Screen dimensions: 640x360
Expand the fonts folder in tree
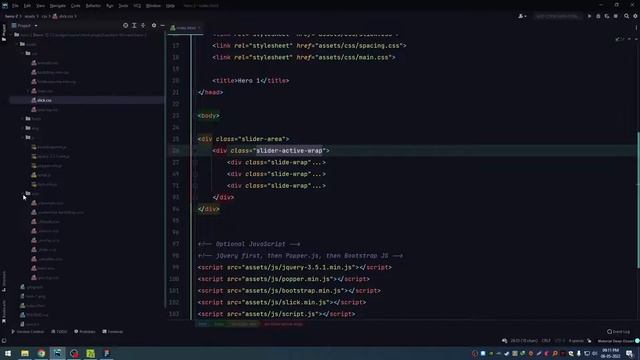pyautogui.click(x=23, y=119)
